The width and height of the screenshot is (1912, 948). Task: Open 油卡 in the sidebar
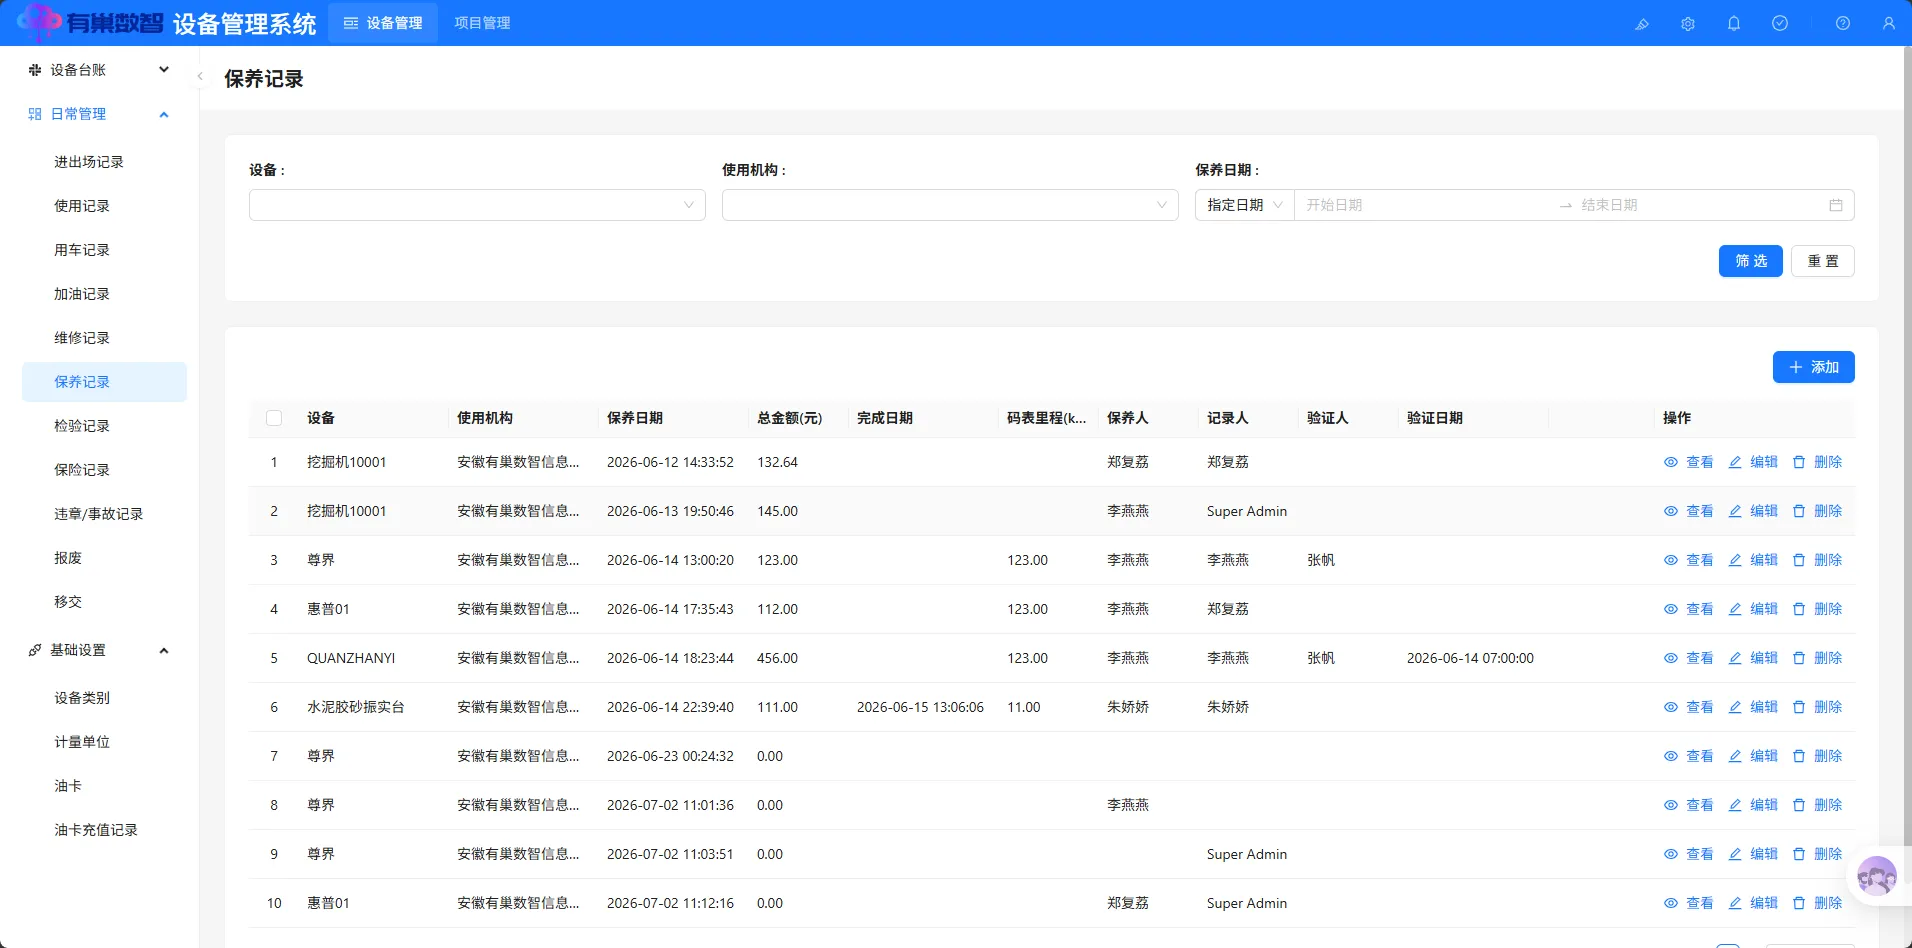pyautogui.click(x=104, y=786)
